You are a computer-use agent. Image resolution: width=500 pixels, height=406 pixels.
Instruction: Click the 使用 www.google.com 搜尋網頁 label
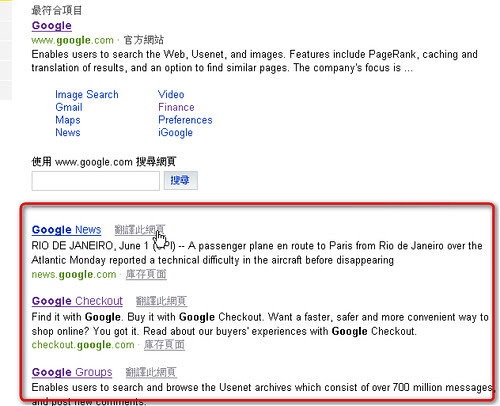(x=104, y=162)
